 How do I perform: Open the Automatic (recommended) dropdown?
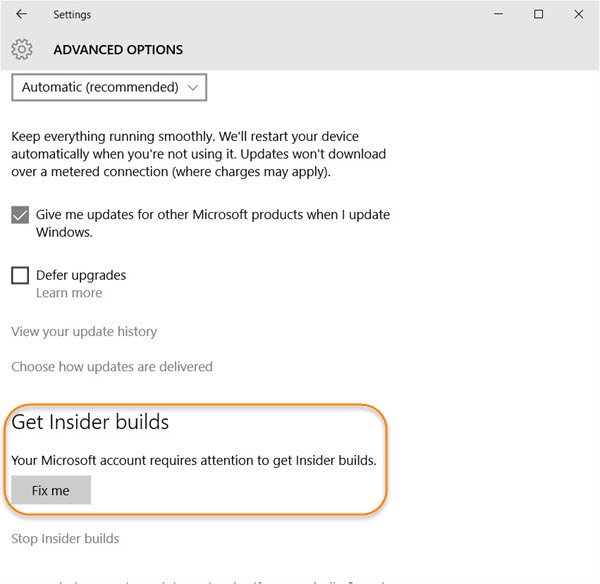coord(108,87)
